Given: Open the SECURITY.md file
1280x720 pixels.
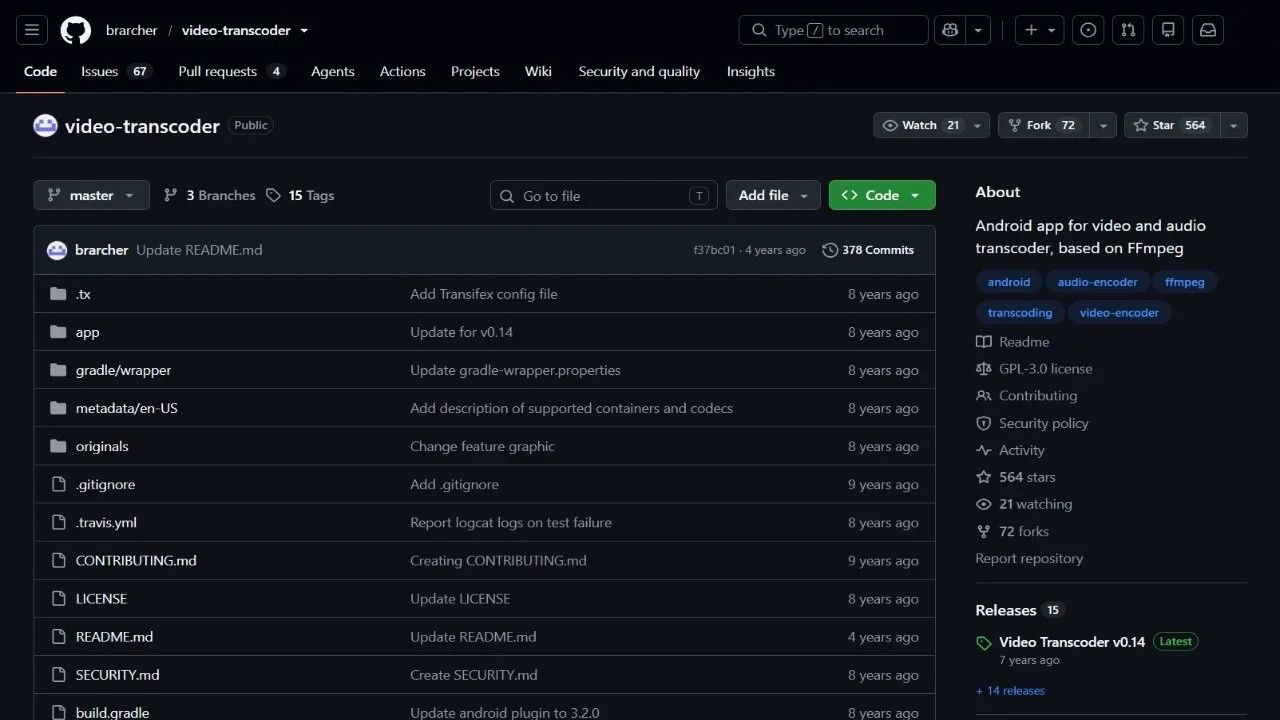Looking at the screenshot, I should pyautogui.click(x=118, y=674).
